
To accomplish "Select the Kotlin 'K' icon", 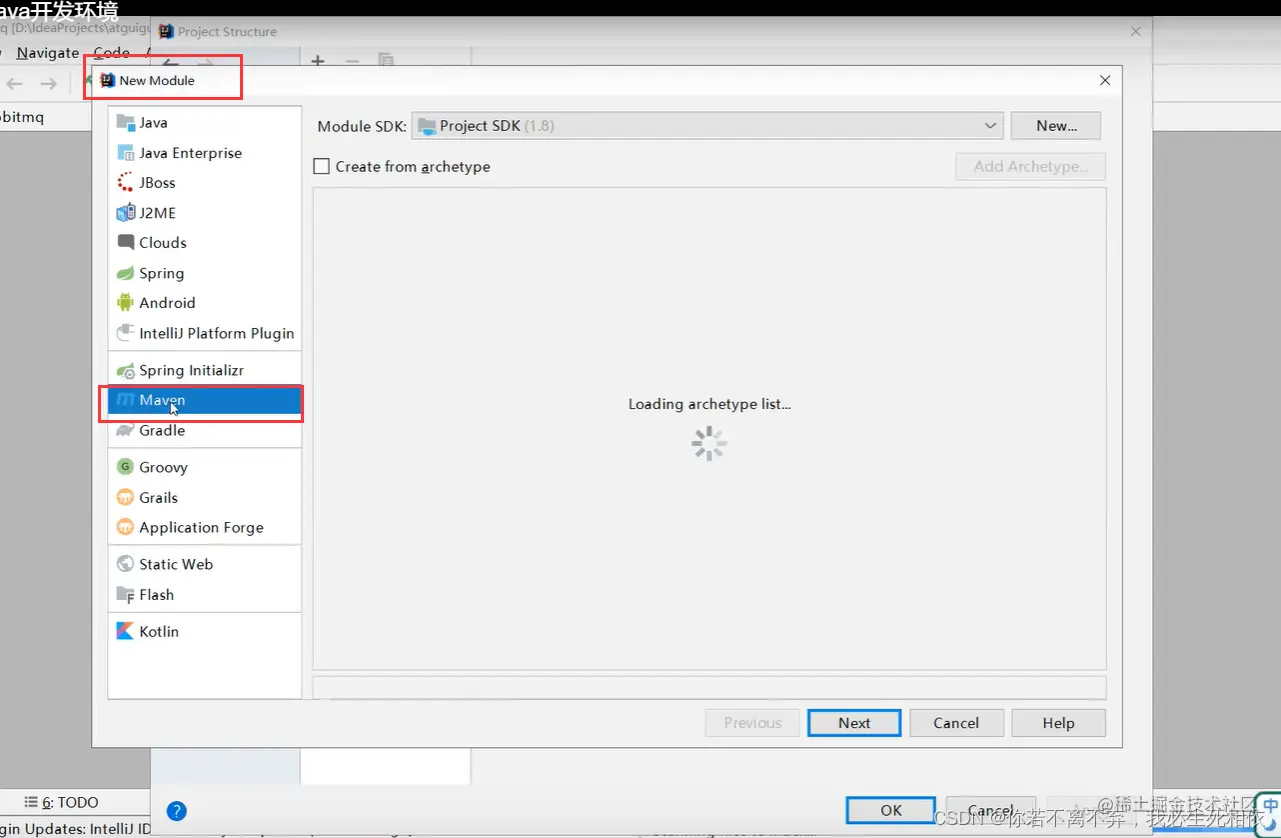I will (125, 632).
